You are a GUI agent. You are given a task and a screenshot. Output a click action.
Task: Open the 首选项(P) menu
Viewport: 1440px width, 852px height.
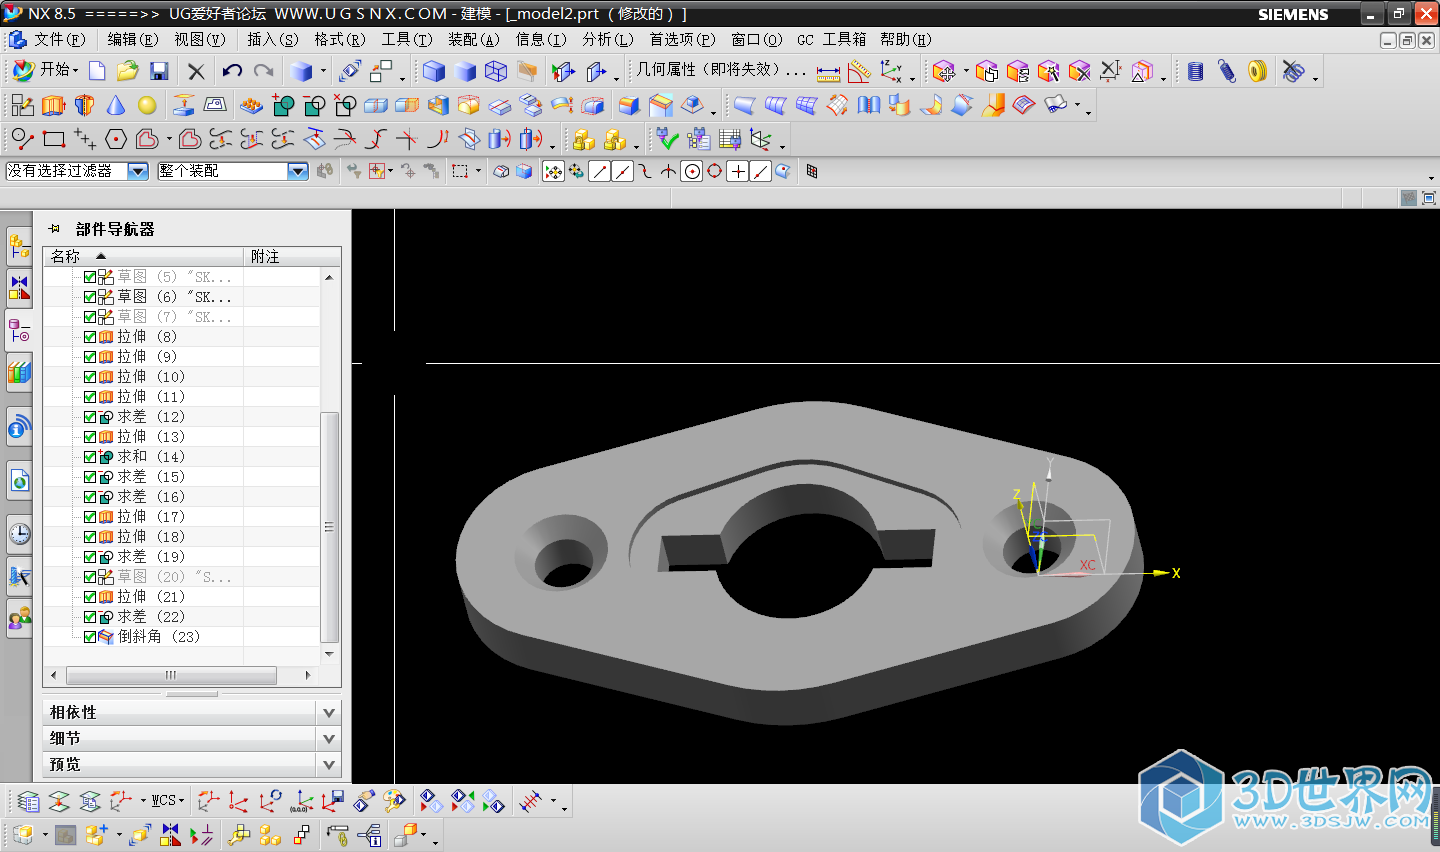coord(682,39)
